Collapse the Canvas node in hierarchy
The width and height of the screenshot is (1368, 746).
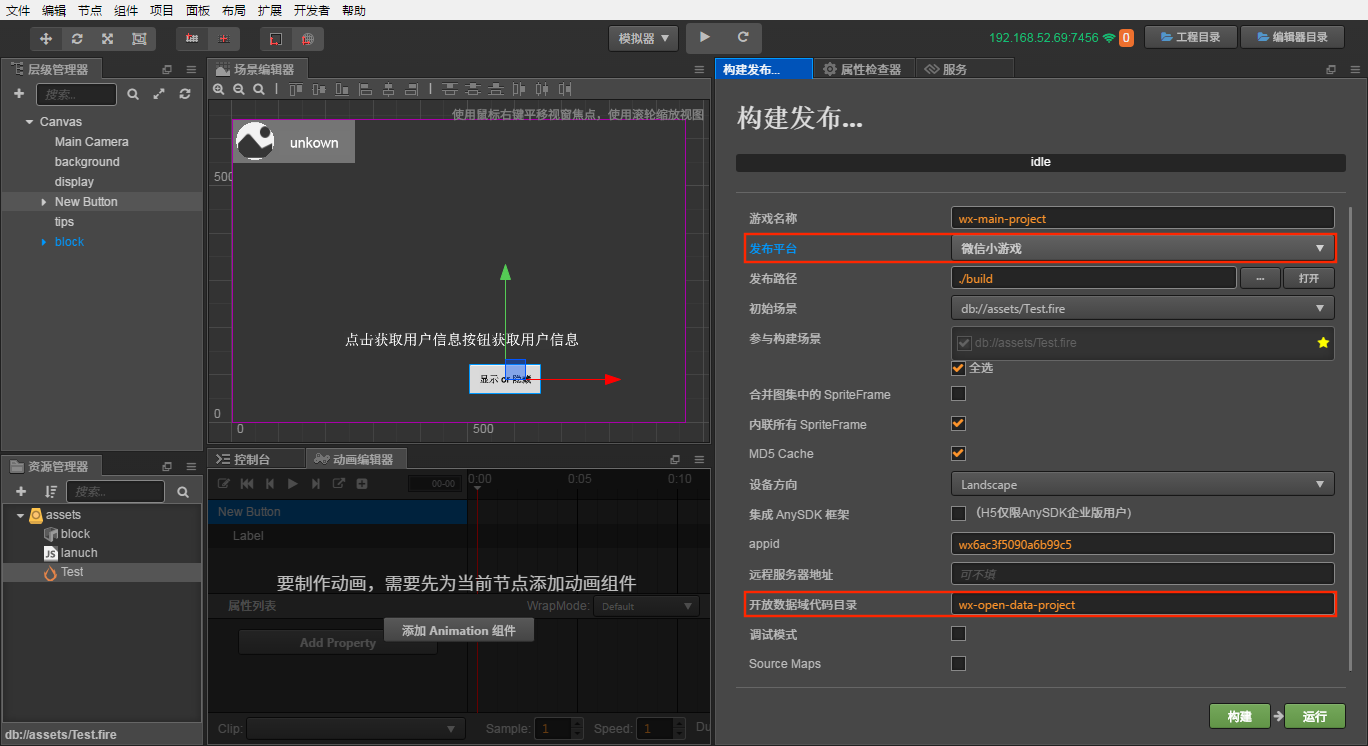coord(29,122)
